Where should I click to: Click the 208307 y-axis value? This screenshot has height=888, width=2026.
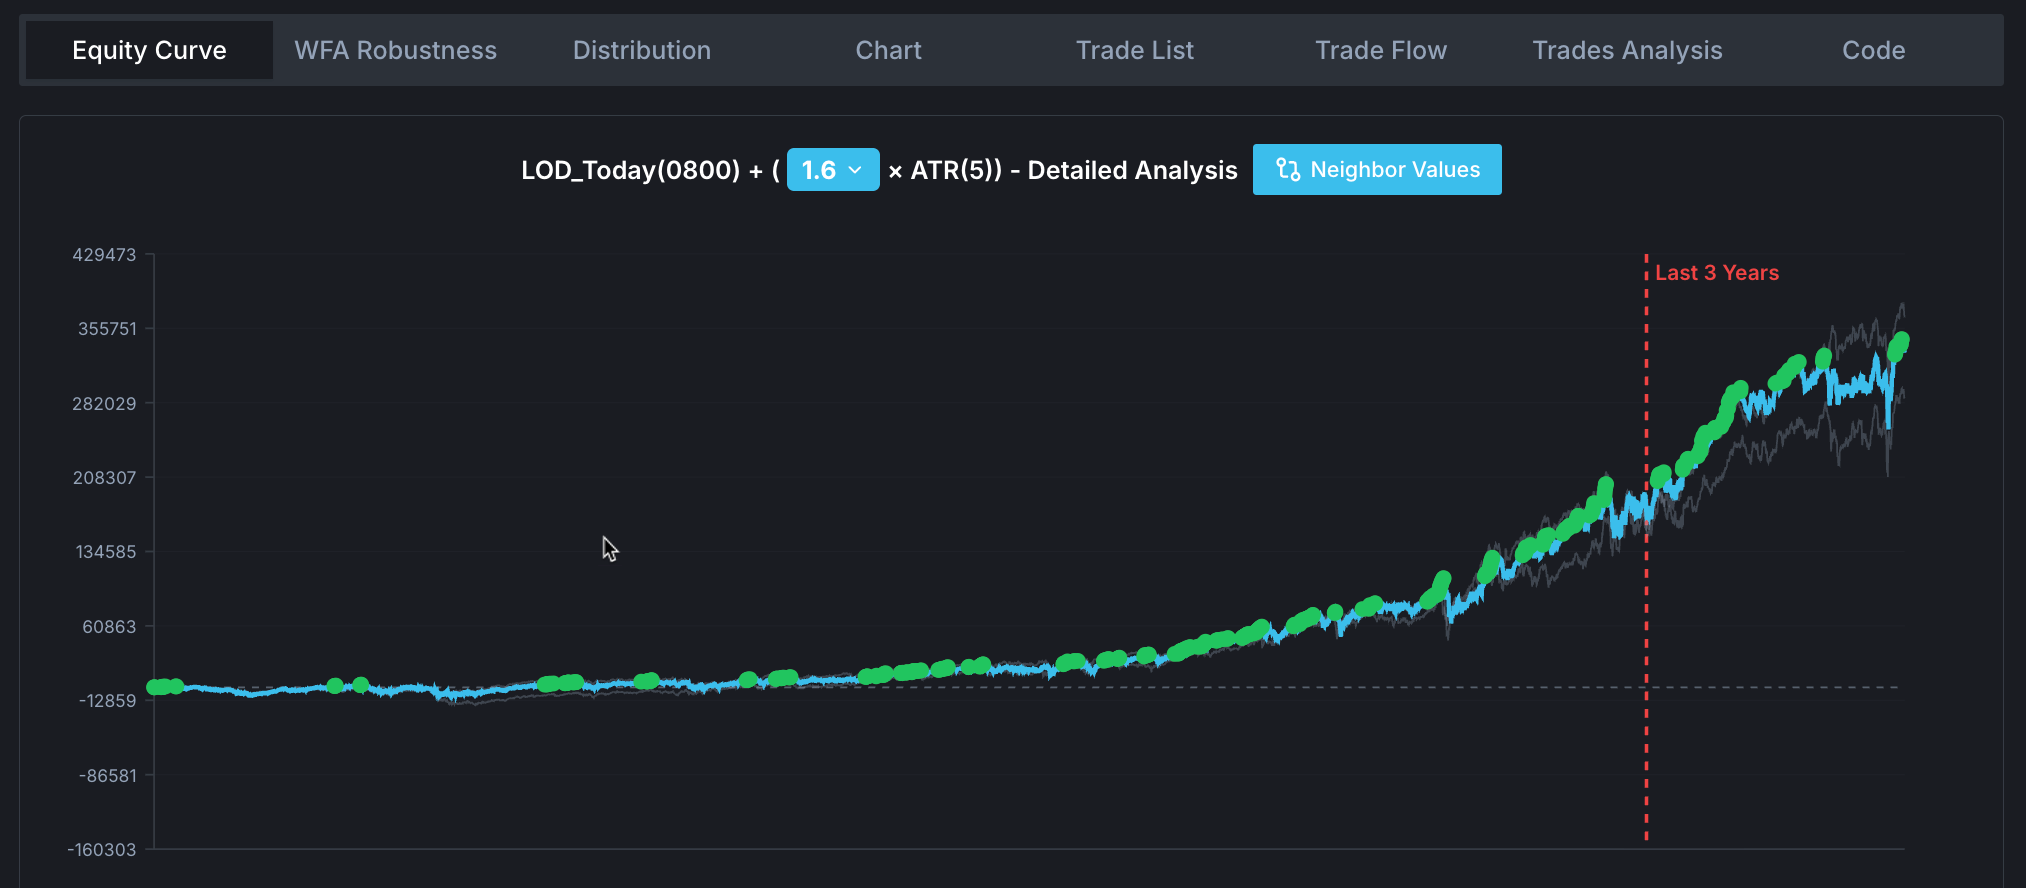pyautogui.click(x=104, y=478)
